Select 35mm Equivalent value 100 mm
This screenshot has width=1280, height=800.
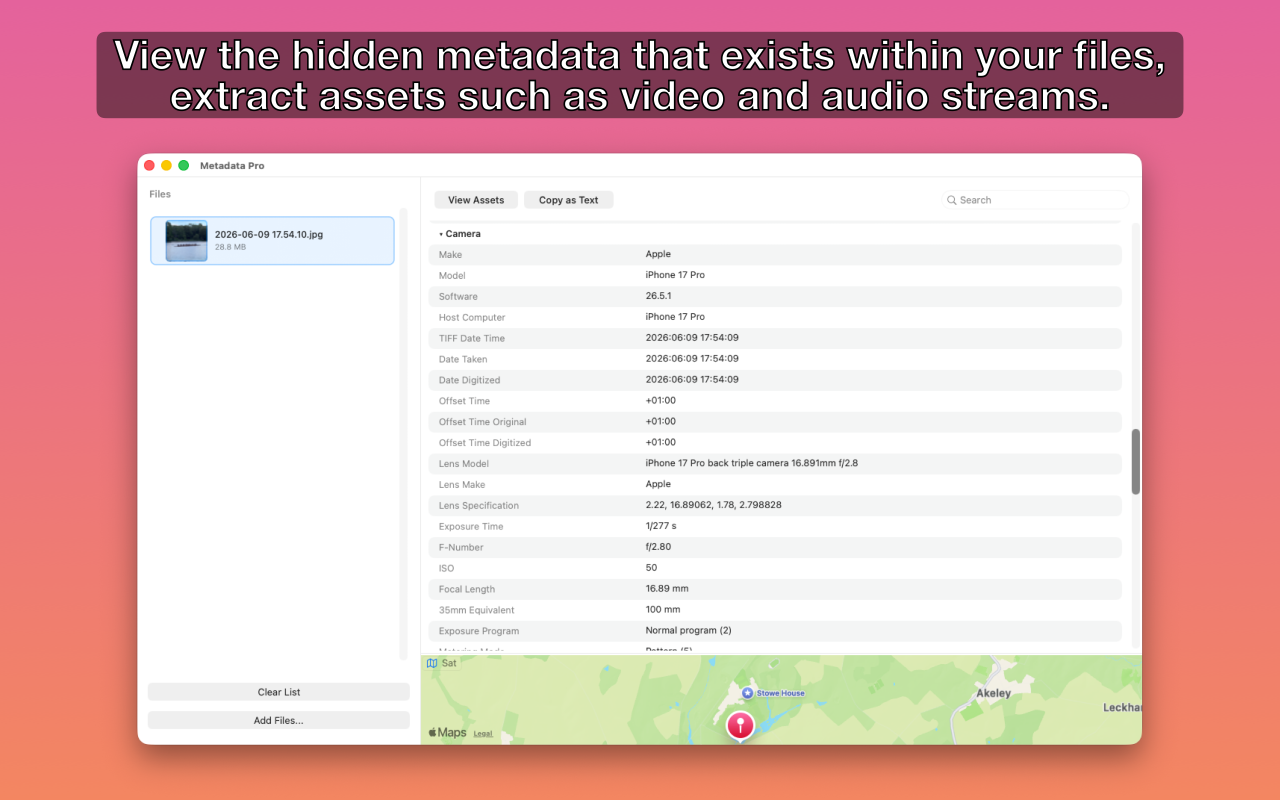(x=663, y=610)
